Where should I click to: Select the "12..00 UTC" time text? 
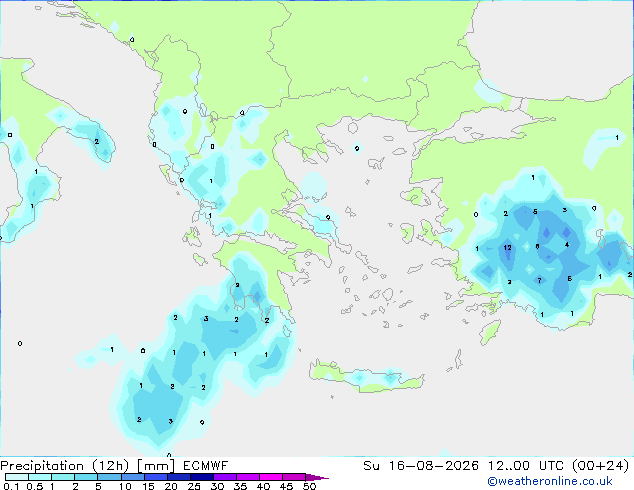coord(525,466)
